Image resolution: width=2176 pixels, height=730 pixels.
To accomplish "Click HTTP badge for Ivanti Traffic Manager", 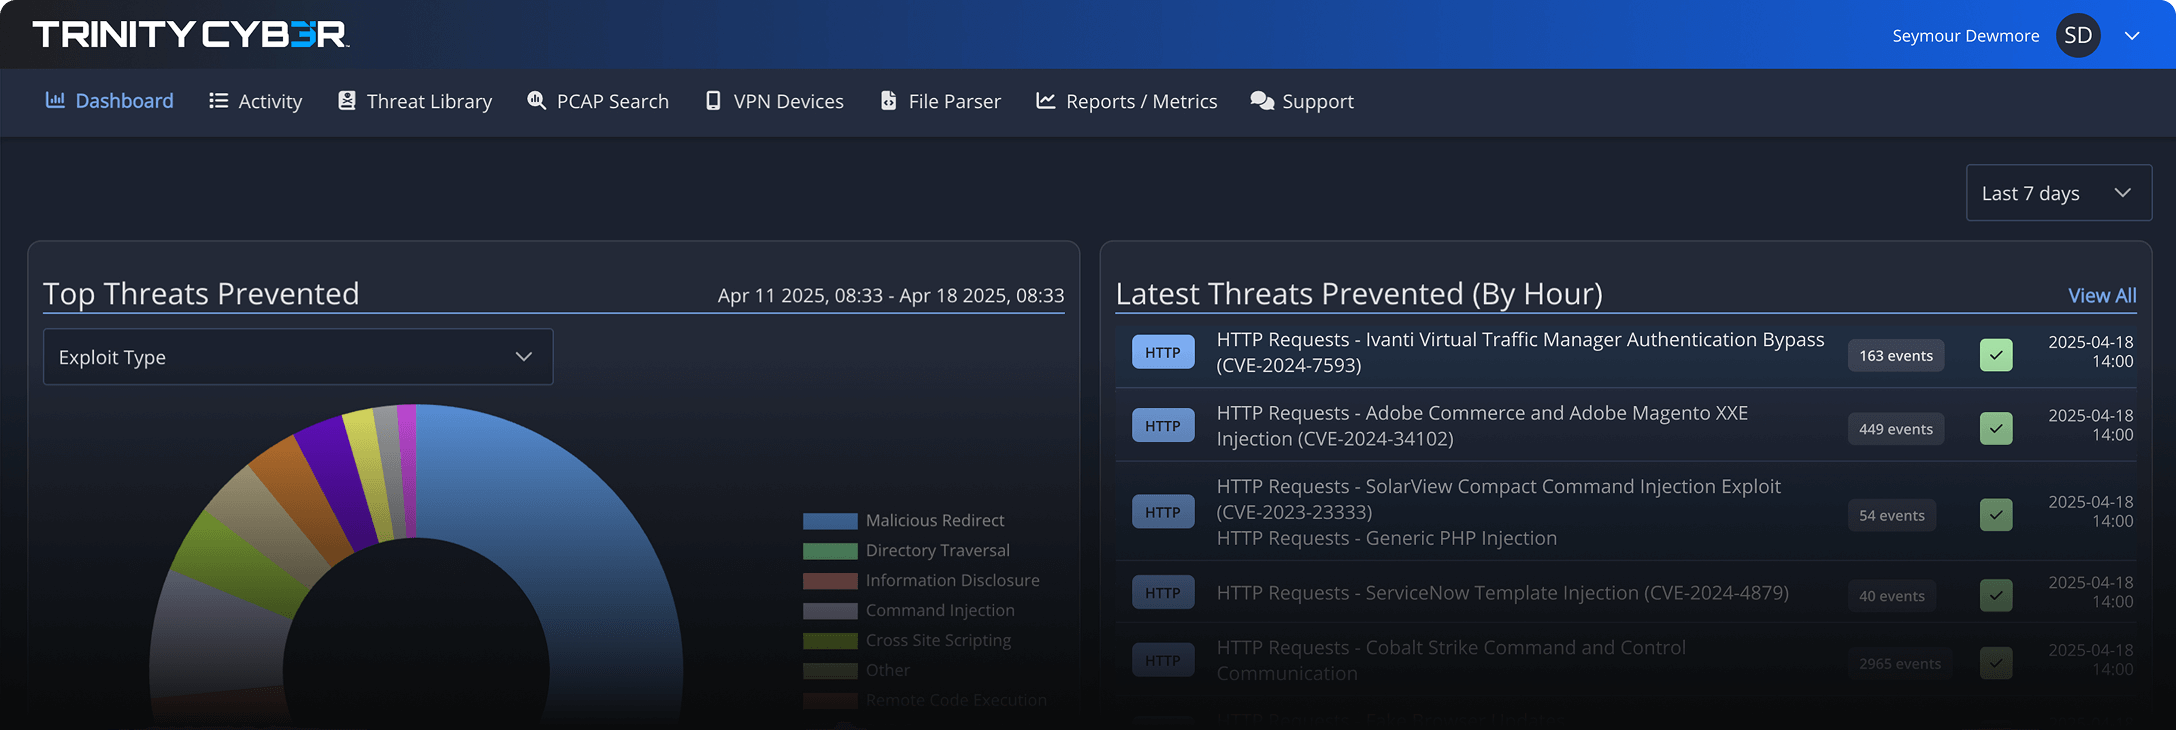I will (x=1163, y=352).
